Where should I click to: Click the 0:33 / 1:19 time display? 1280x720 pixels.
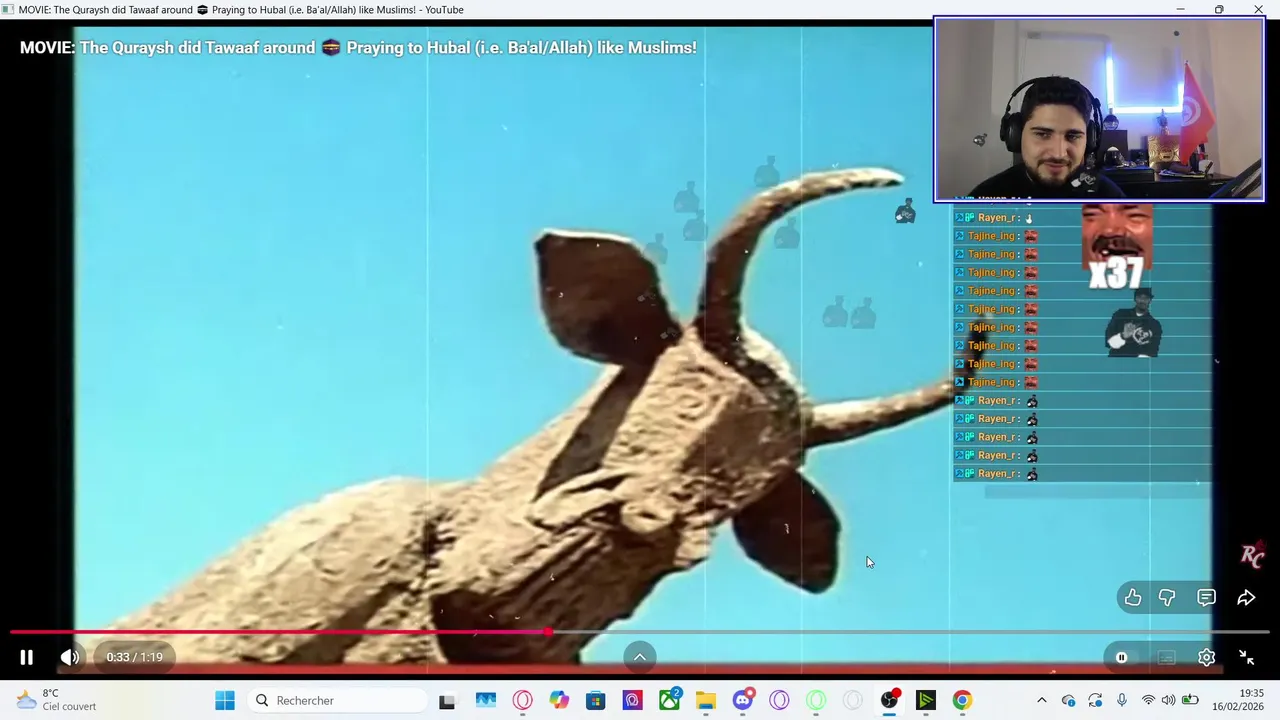pos(134,657)
